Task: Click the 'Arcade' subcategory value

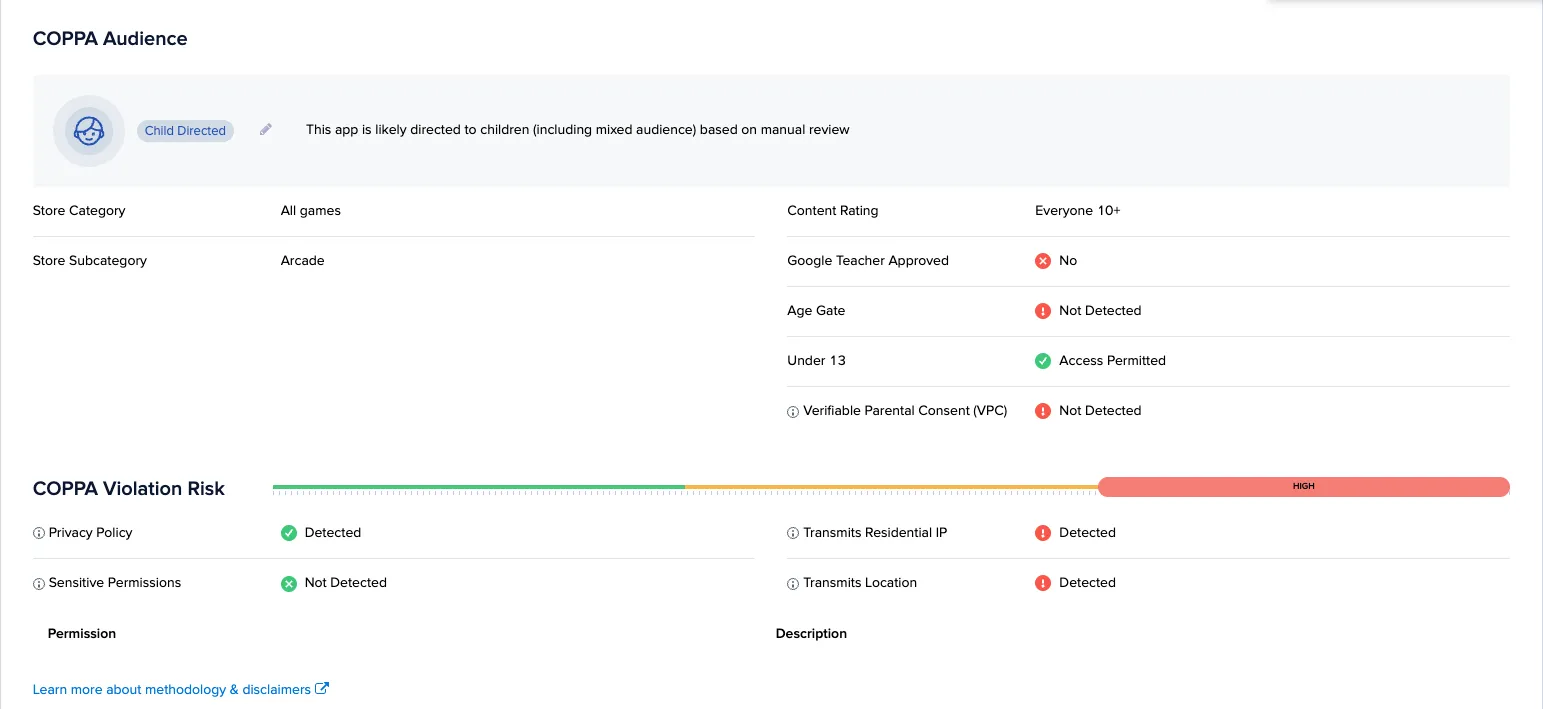Action: point(303,261)
